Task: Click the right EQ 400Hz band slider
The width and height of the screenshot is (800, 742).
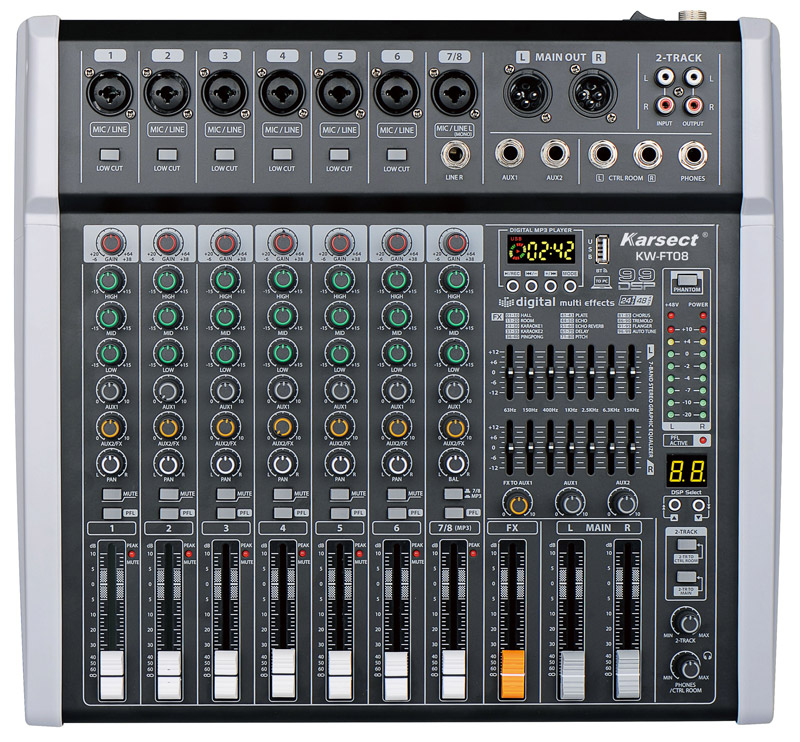Action: pos(550,448)
